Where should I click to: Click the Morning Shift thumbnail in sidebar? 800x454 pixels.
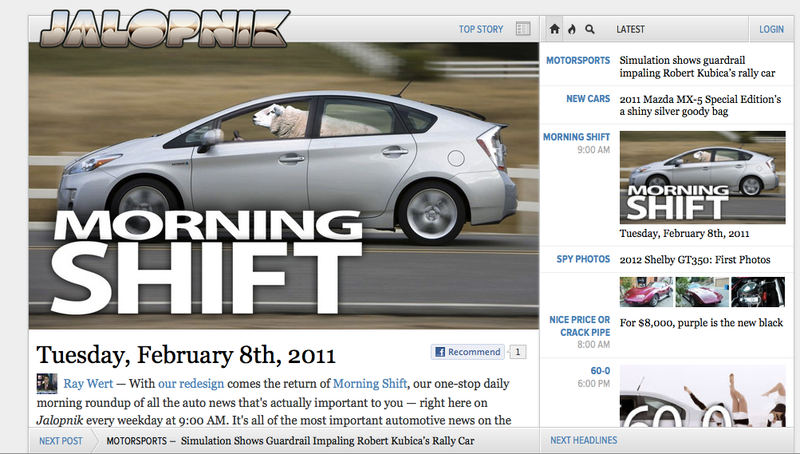(x=703, y=178)
